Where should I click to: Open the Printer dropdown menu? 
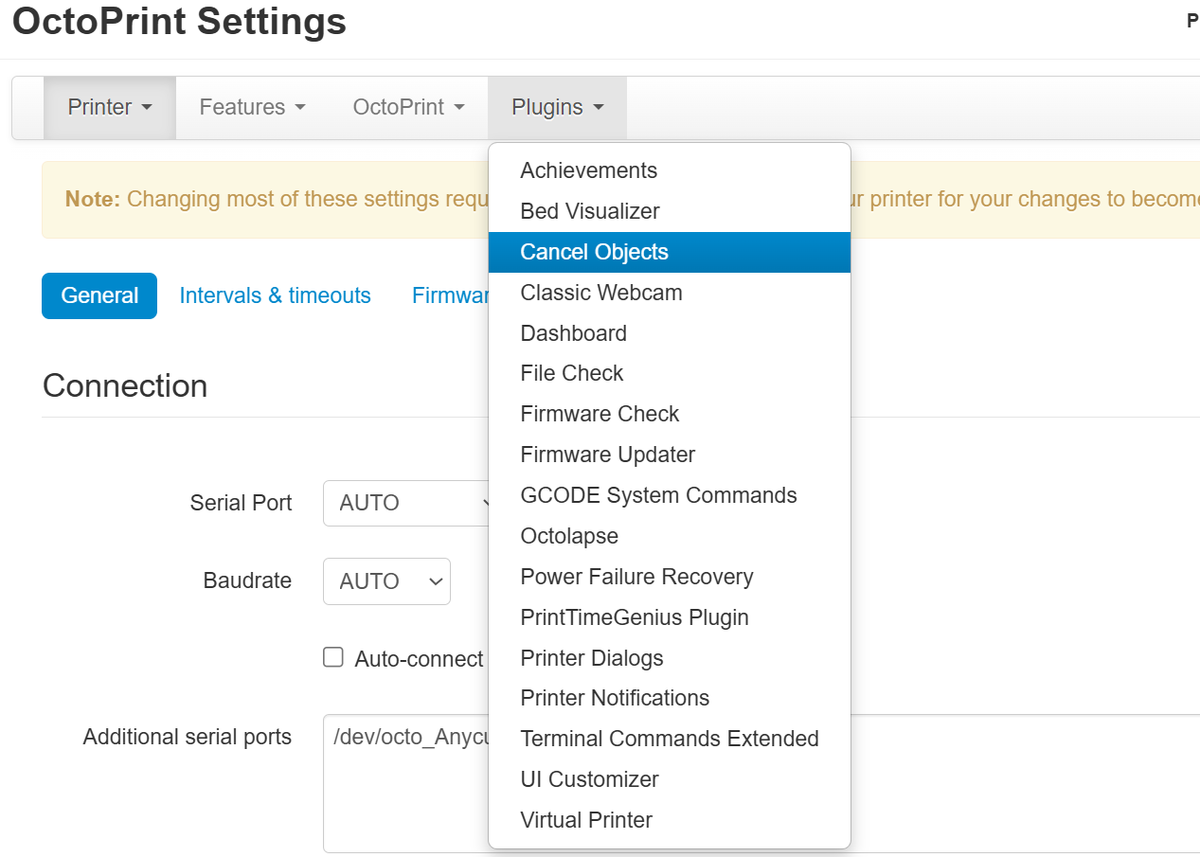(x=110, y=108)
